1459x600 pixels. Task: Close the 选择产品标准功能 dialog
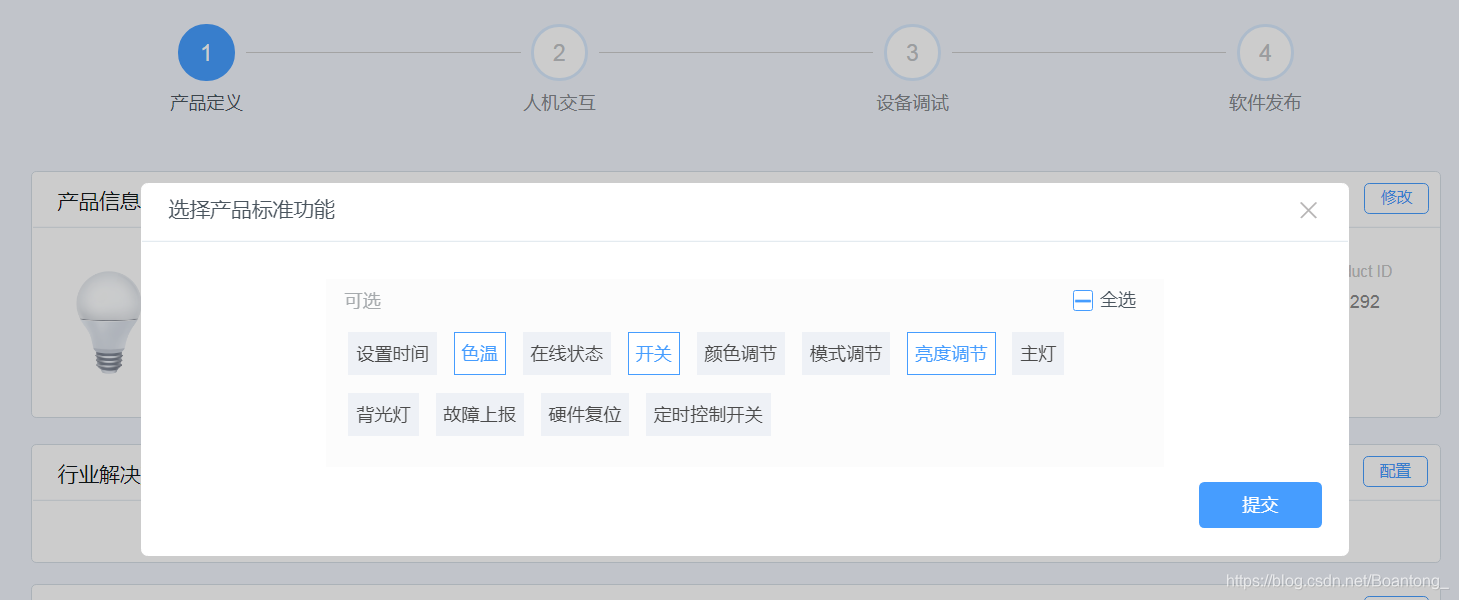(1307, 210)
